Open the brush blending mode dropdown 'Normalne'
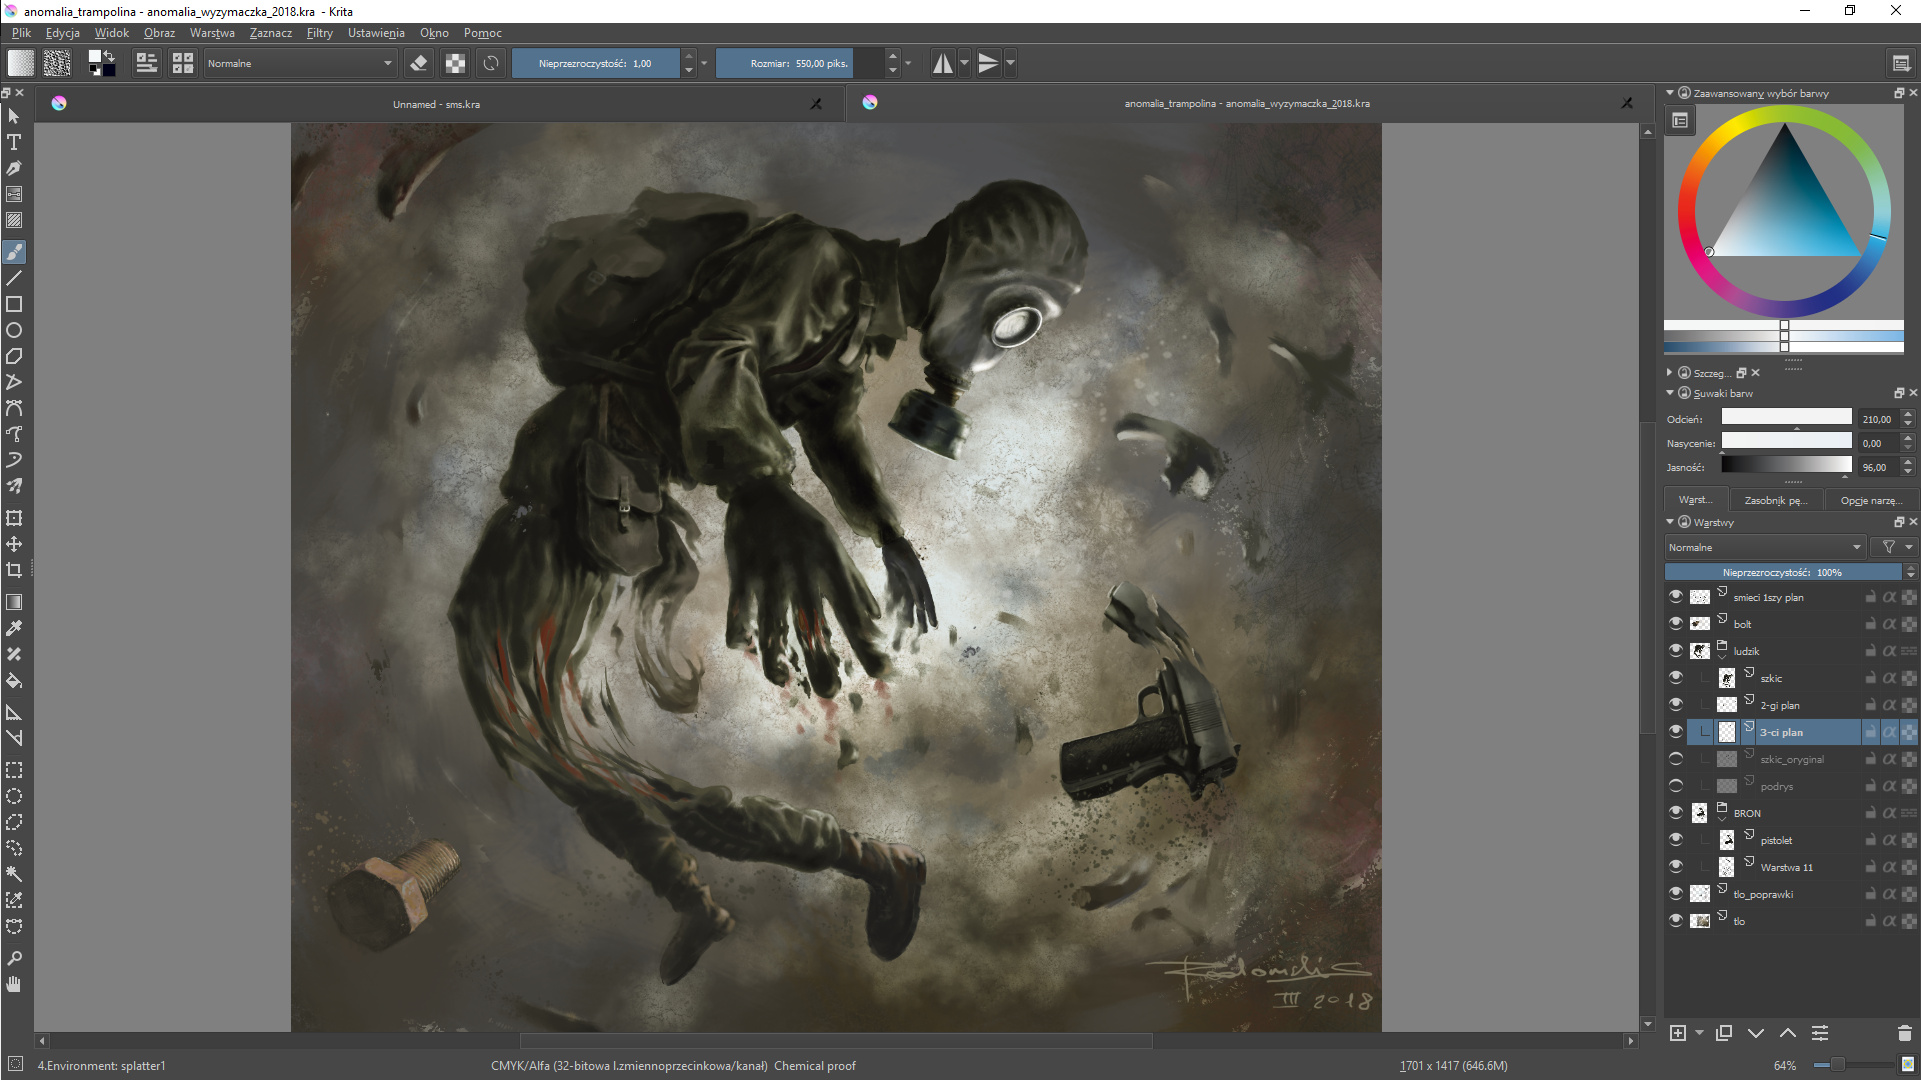Image resolution: width=1921 pixels, height=1080 pixels. [x=300, y=63]
